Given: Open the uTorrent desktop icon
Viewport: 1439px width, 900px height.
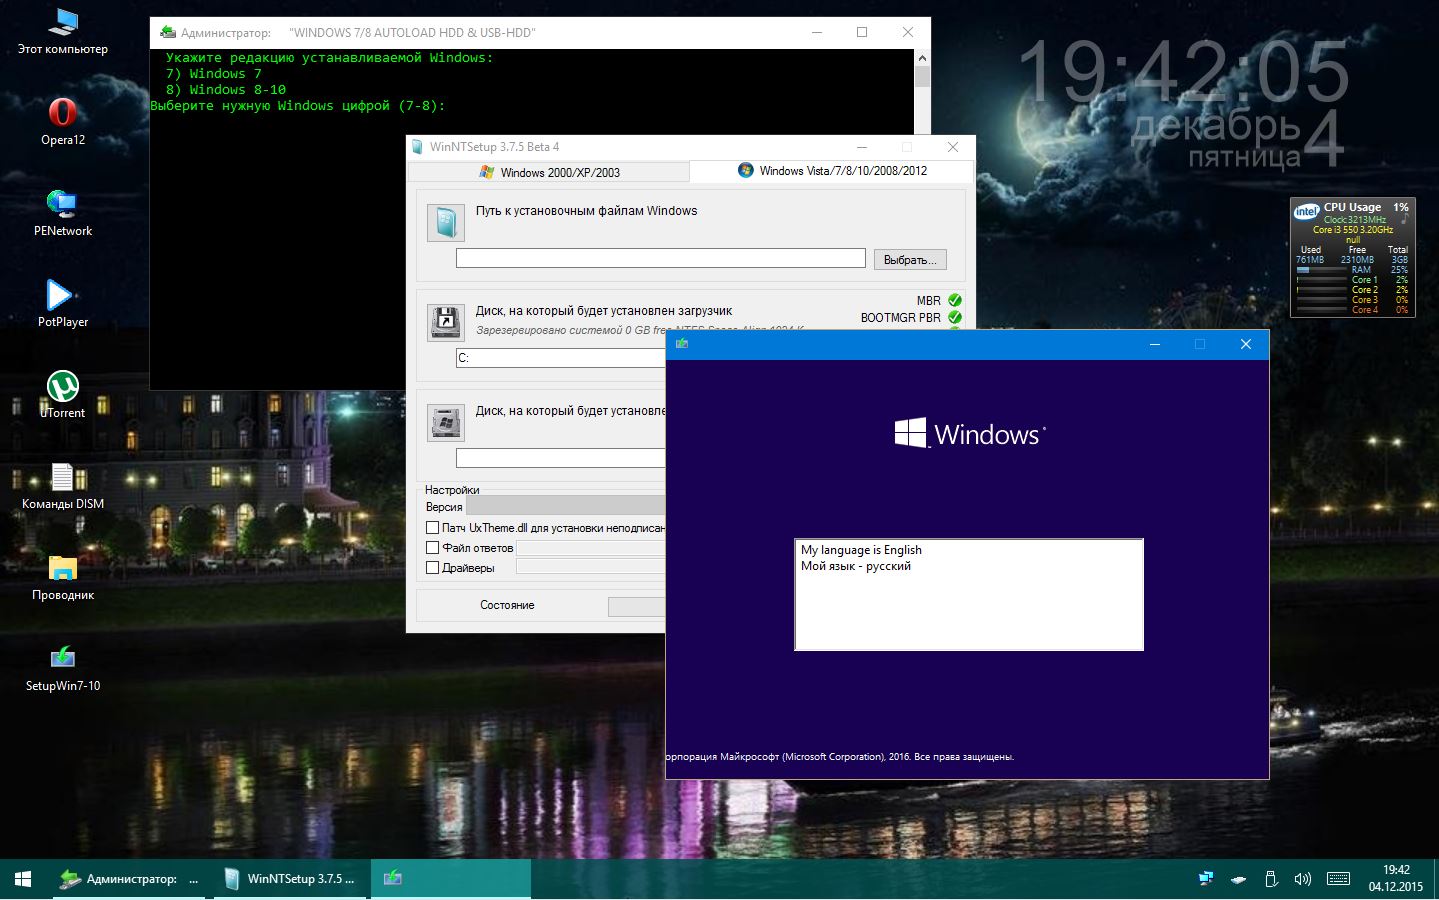Looking at the screenshot, I should [x=62, y=394].
